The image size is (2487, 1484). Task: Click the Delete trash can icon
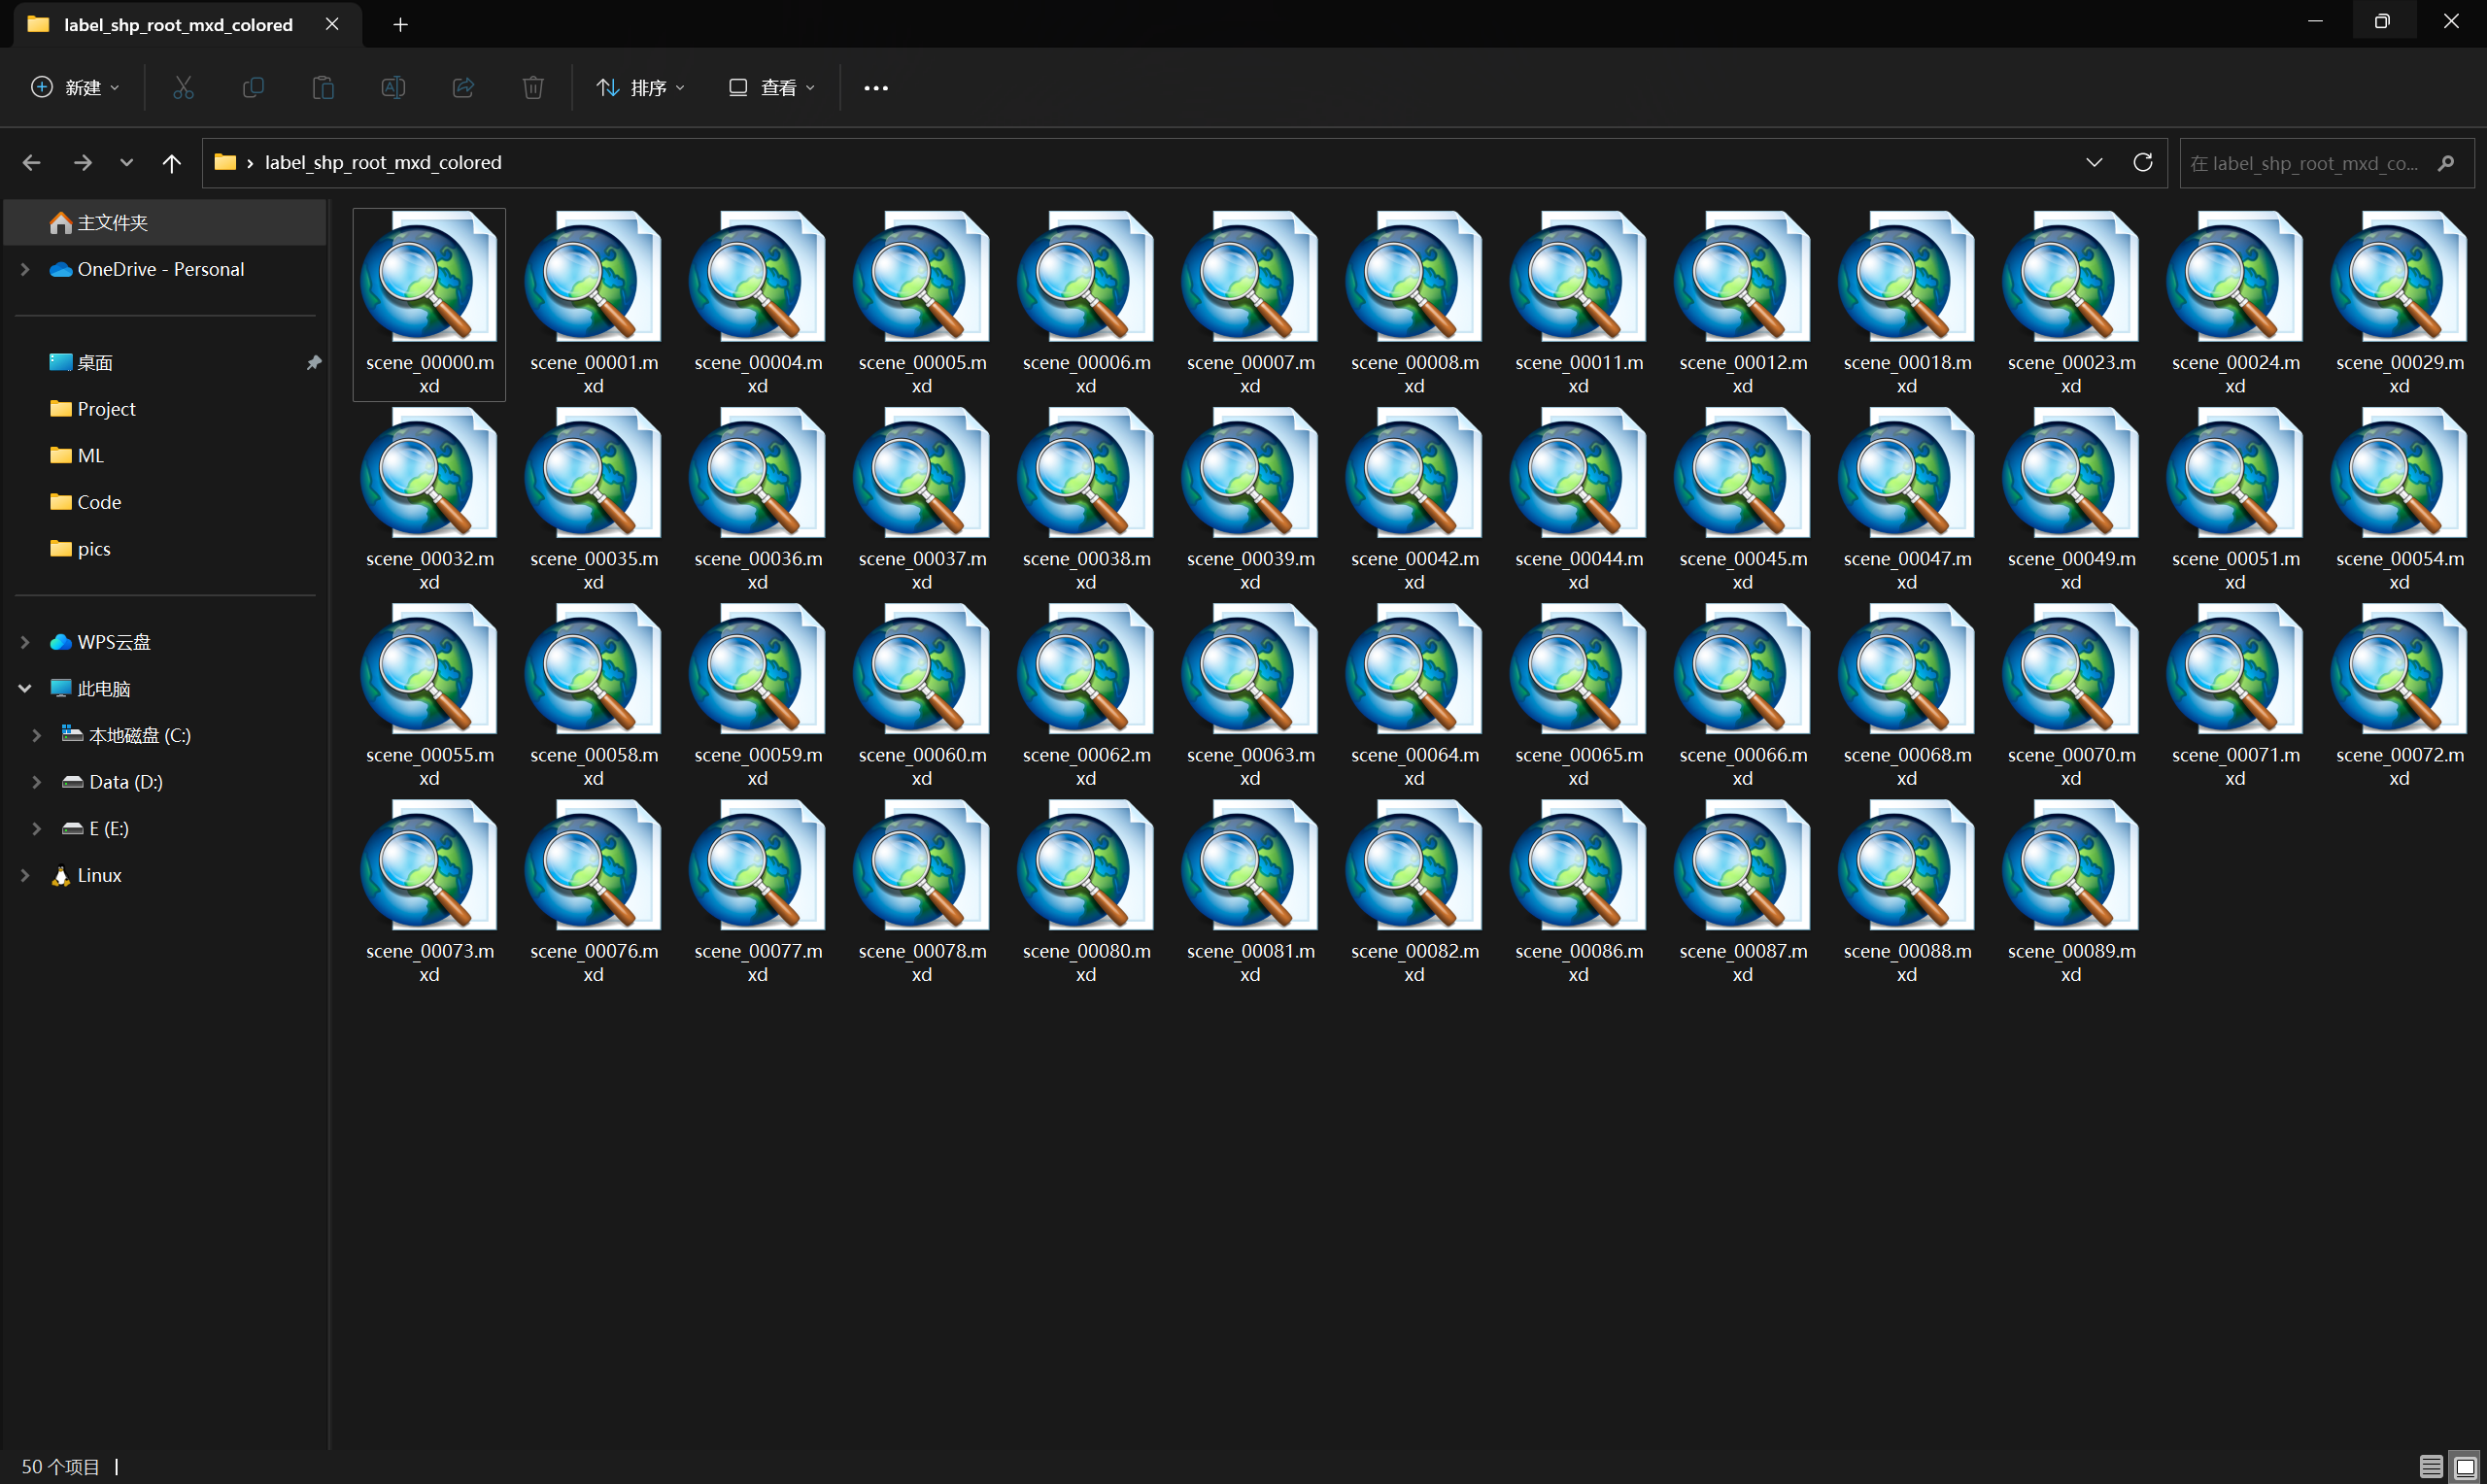click(533, 88)
